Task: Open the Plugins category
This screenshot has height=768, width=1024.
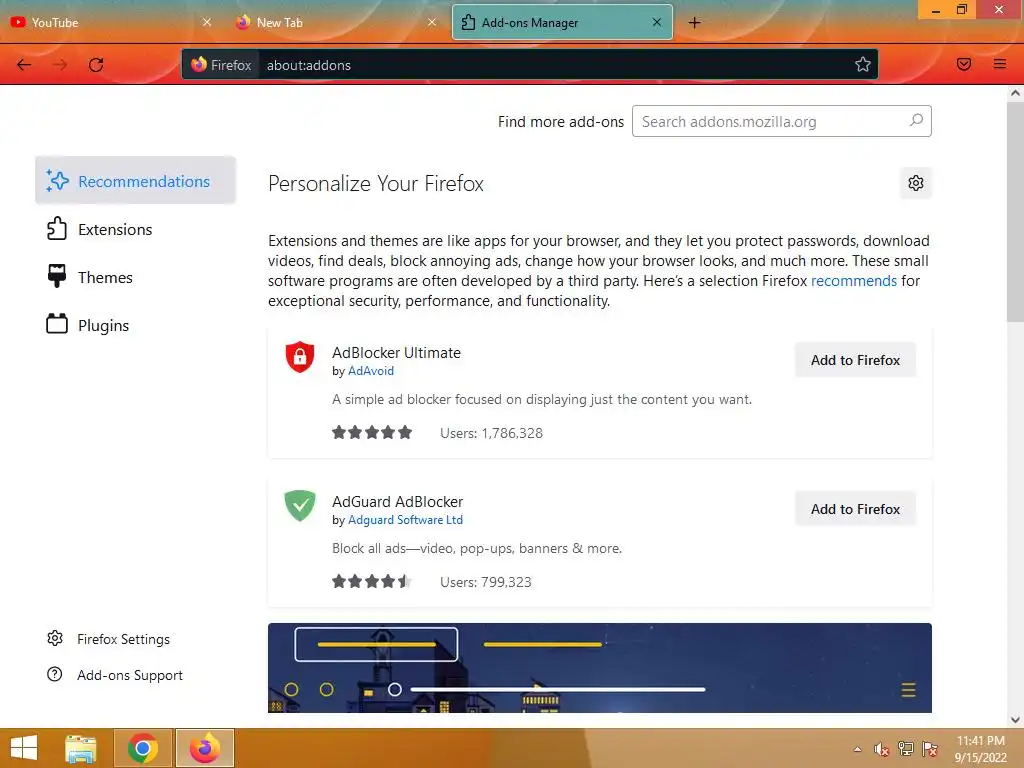Action: point(135,325)
